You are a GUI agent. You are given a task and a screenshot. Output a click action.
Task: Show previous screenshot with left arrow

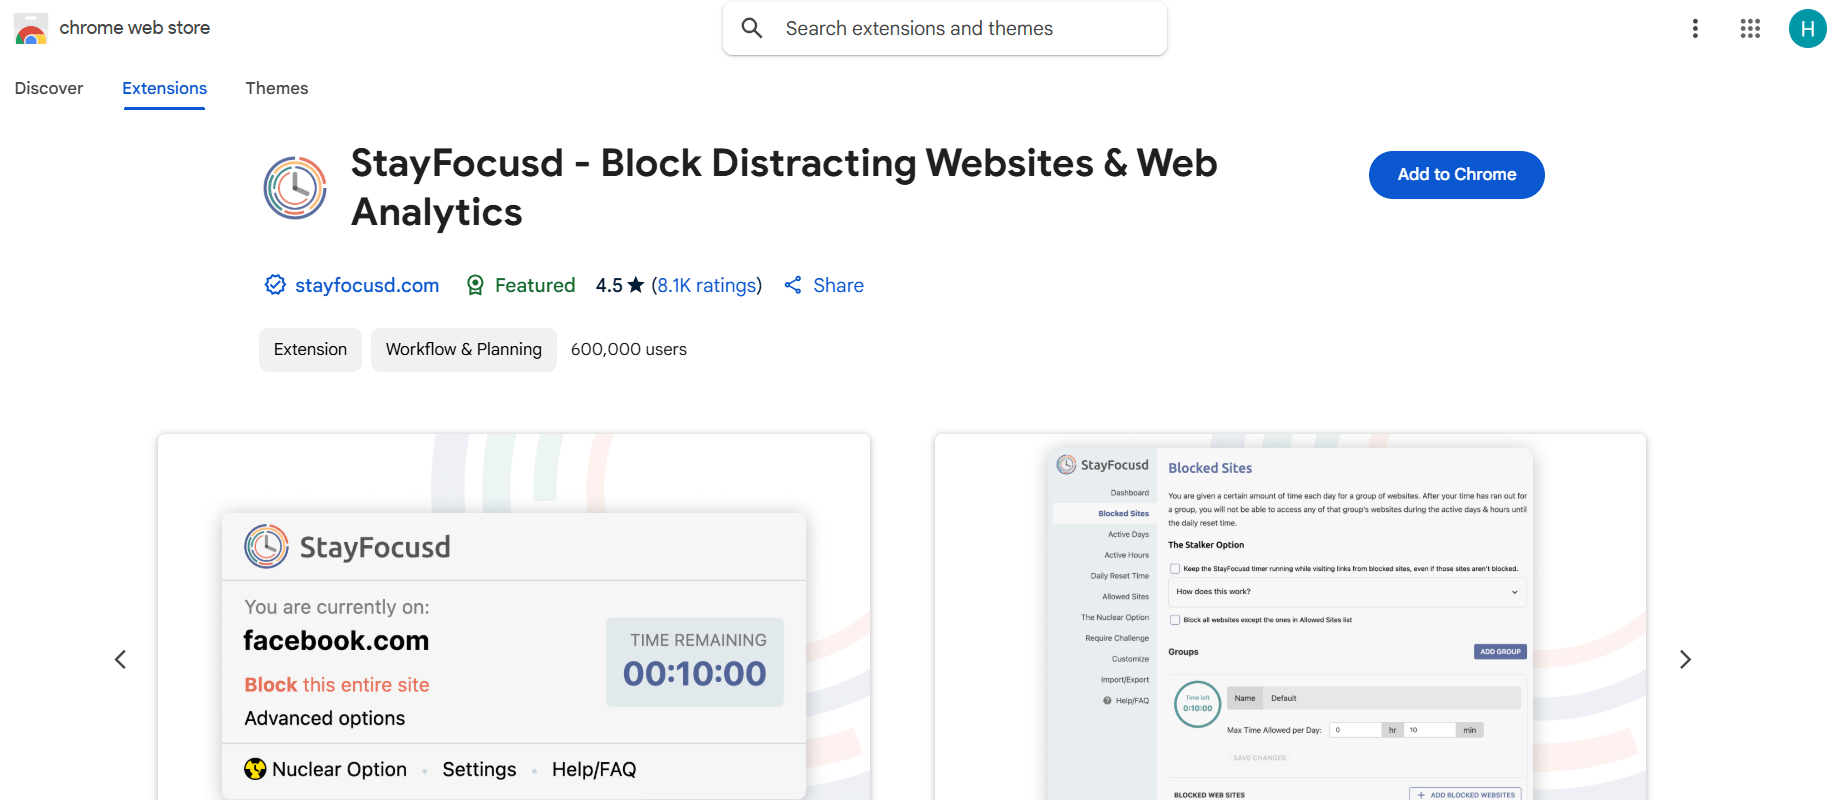tap(120, 659)
